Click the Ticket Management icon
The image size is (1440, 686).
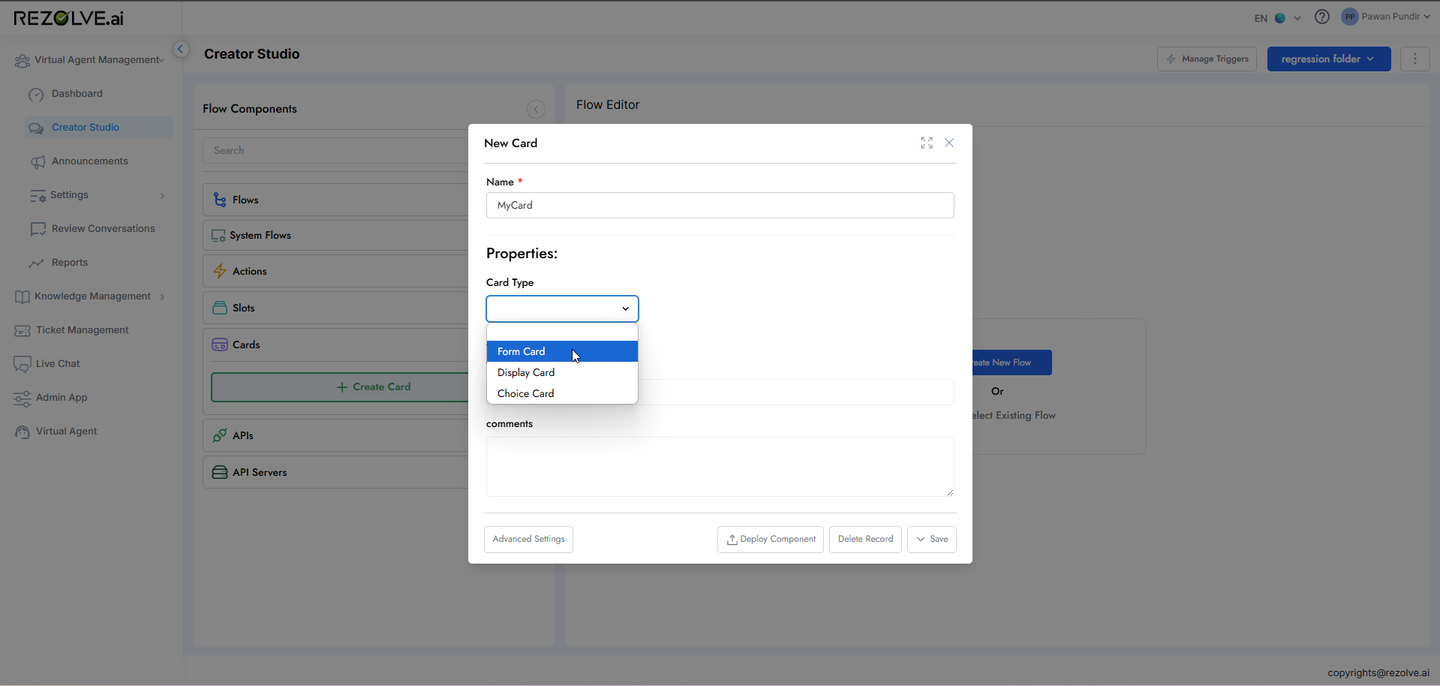coord(22,331)
